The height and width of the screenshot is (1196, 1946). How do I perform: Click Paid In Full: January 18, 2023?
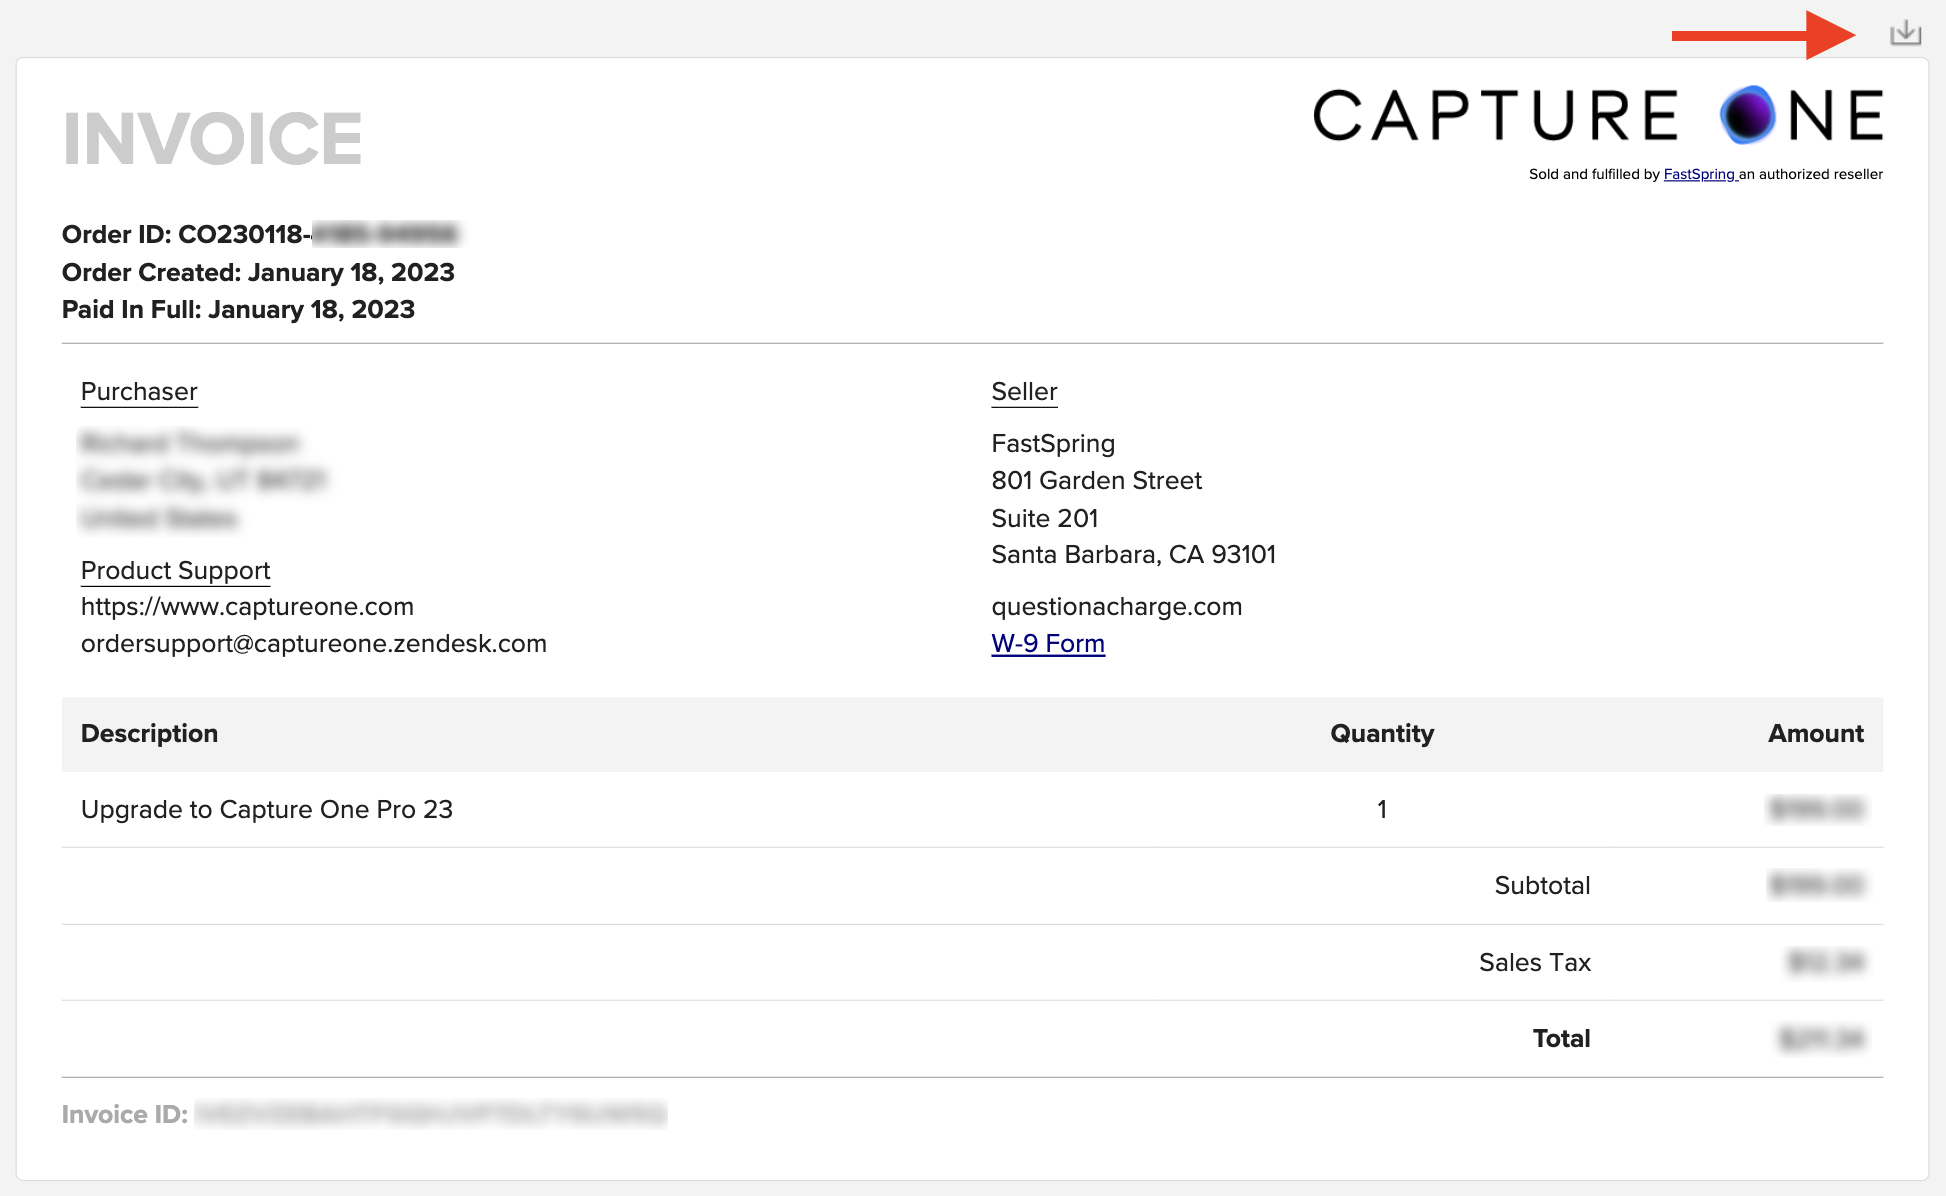click(238, 309)
